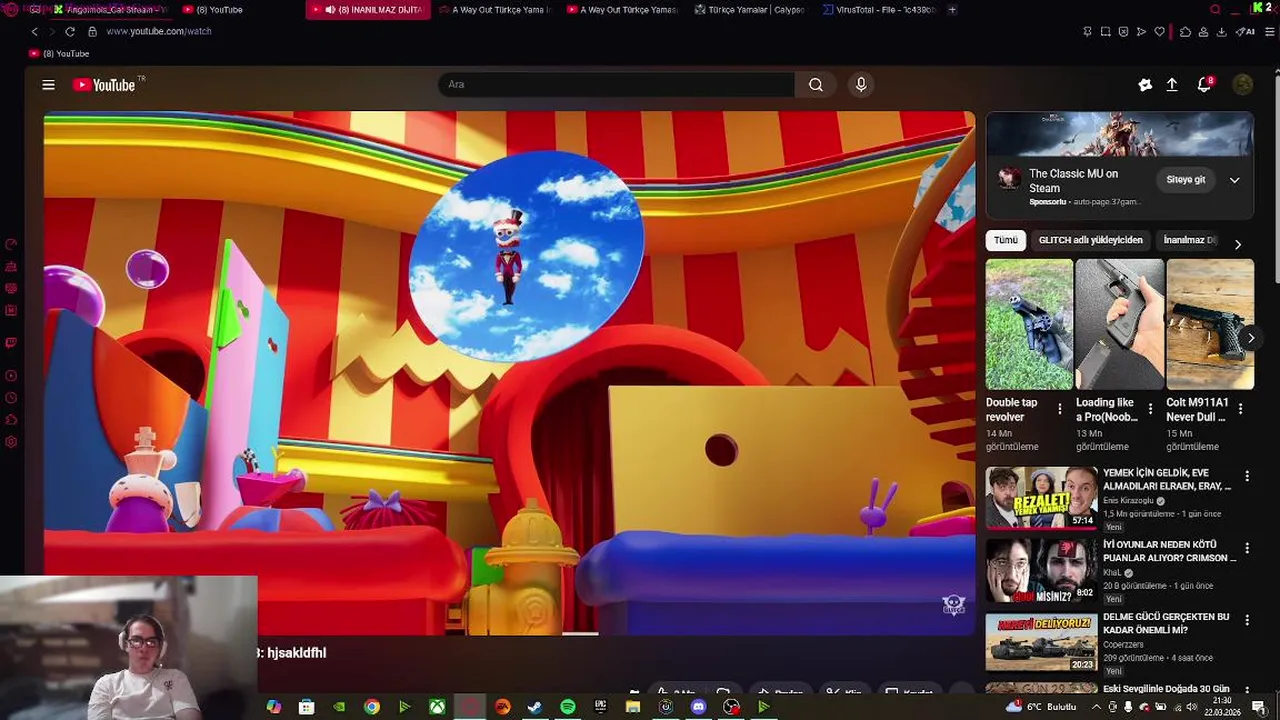Select the Tümü filter chip

tap(1005, 240)
